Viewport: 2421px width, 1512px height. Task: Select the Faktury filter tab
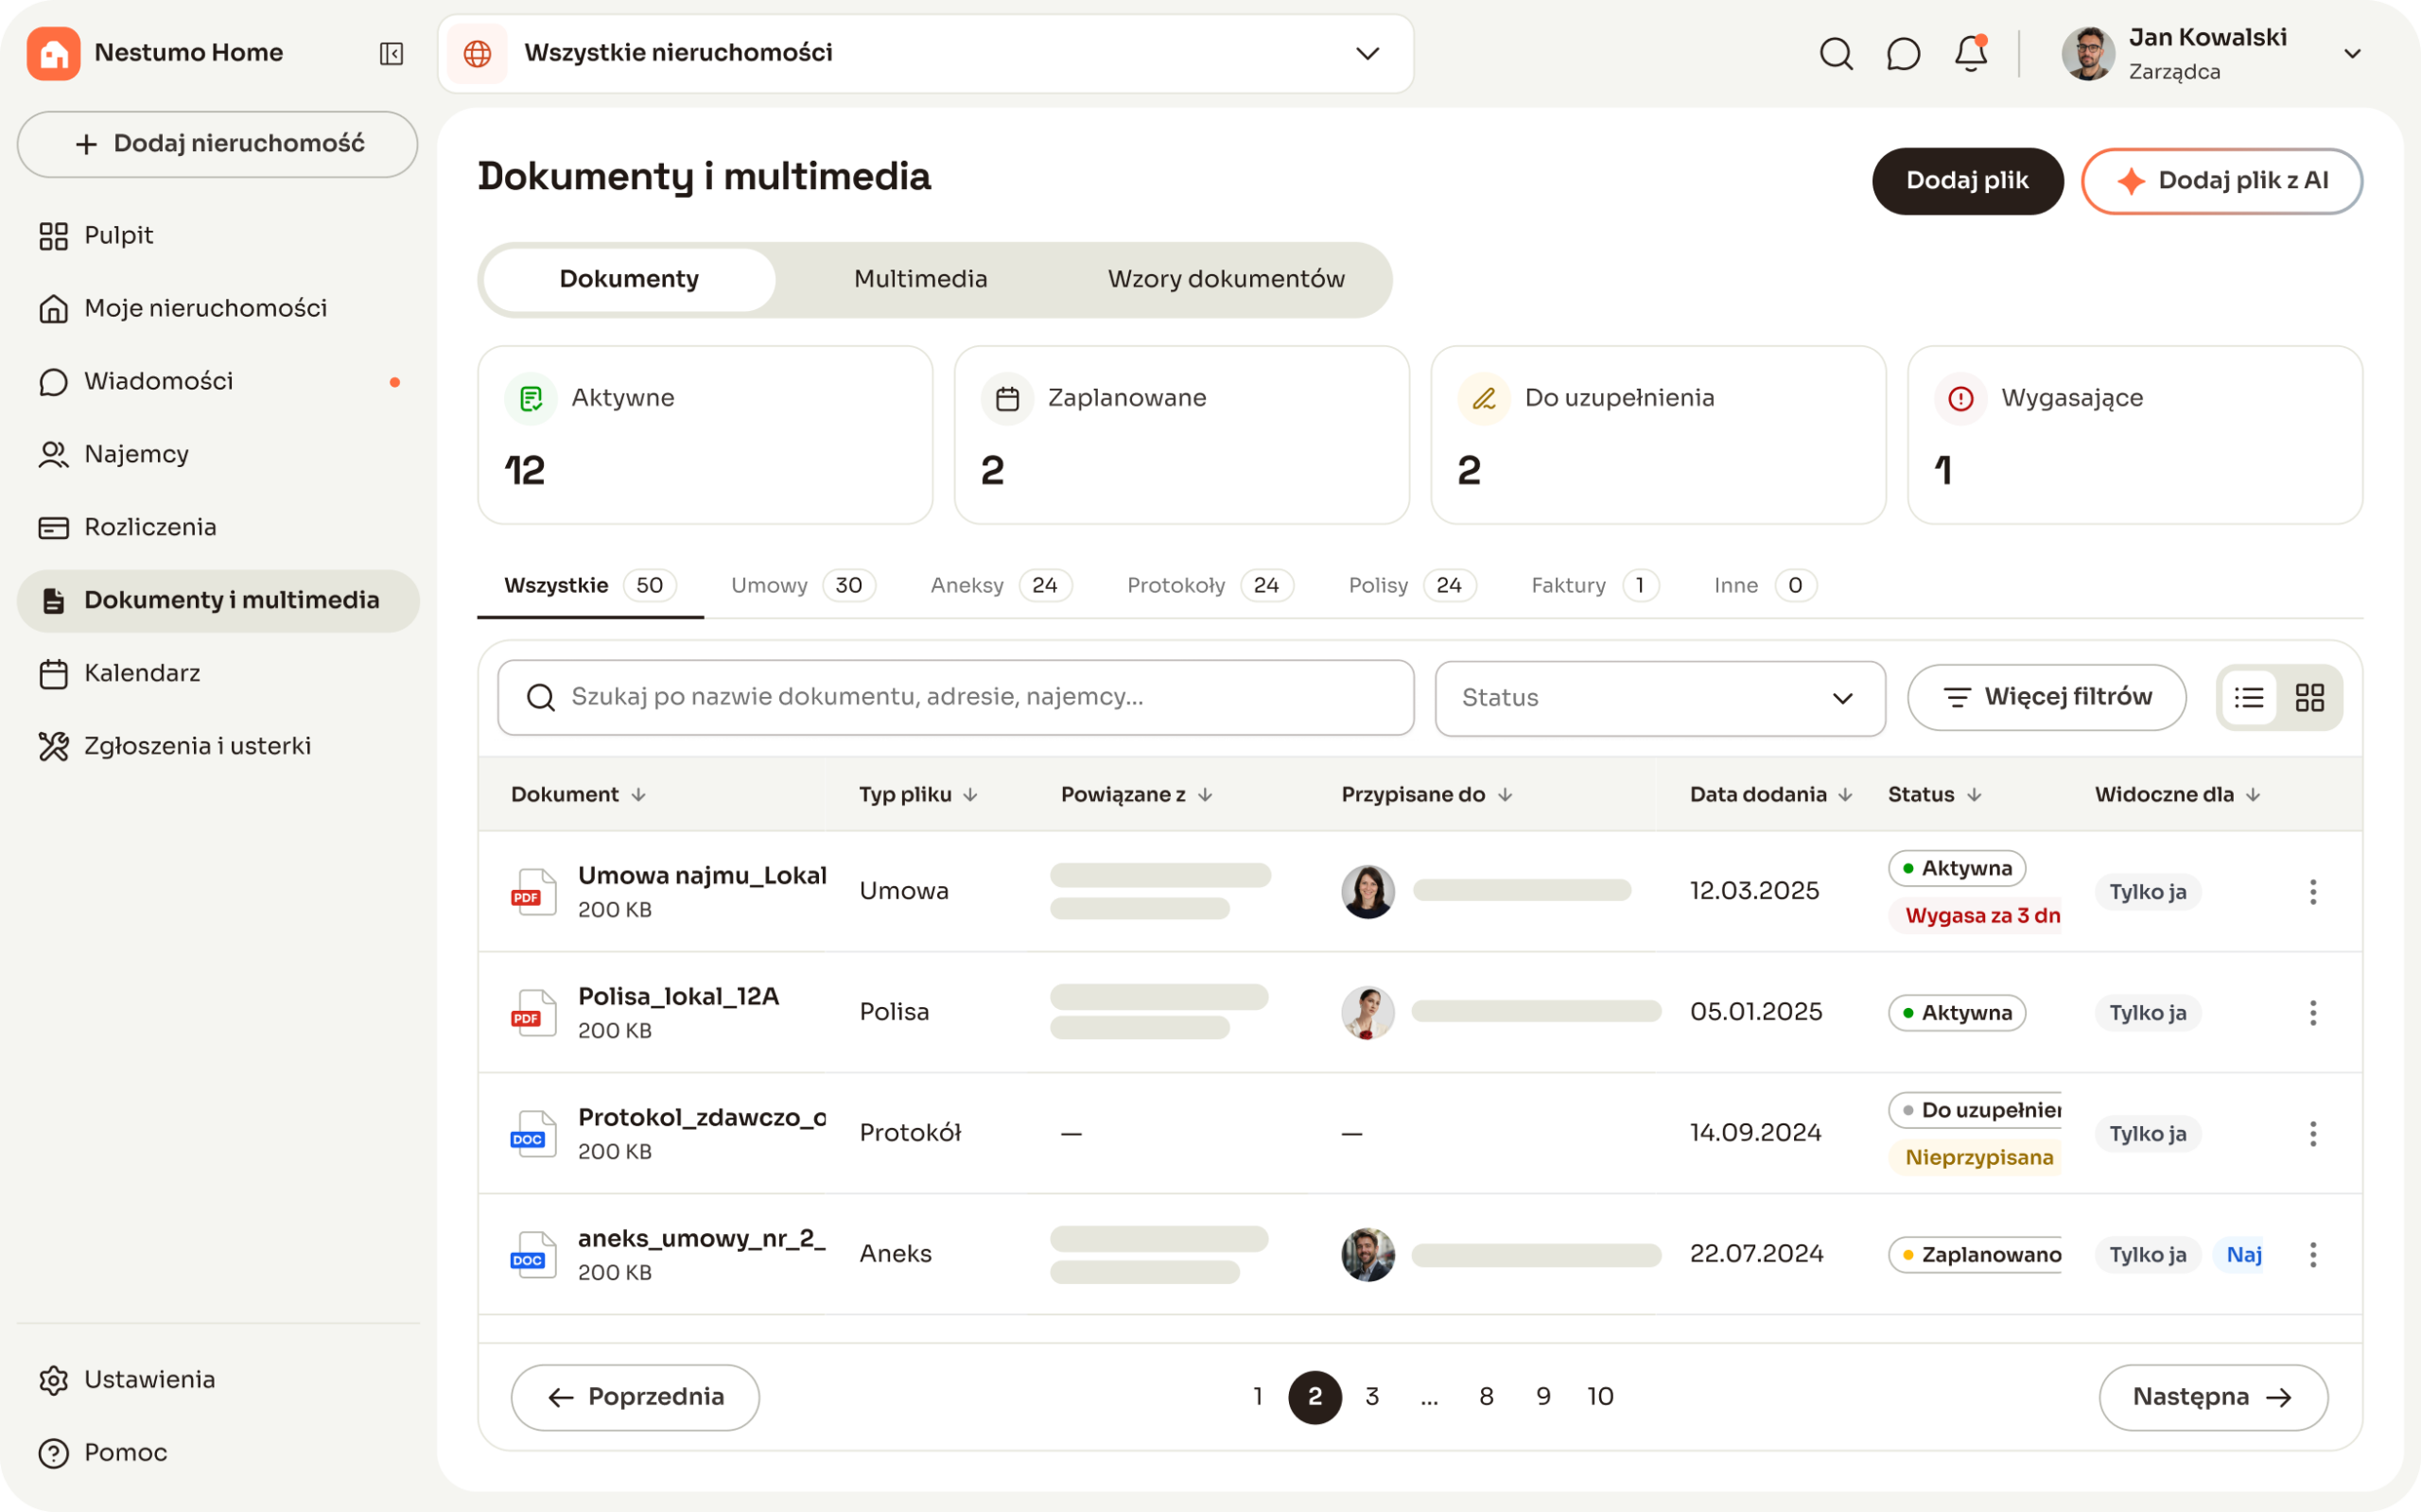point(1595,586)
